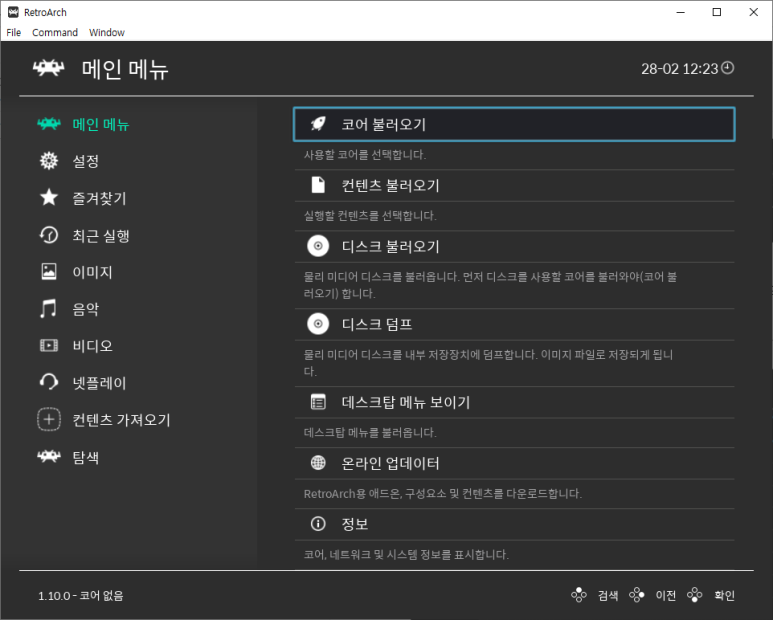Click the gamepad icon beside 검색

(579, 595)
